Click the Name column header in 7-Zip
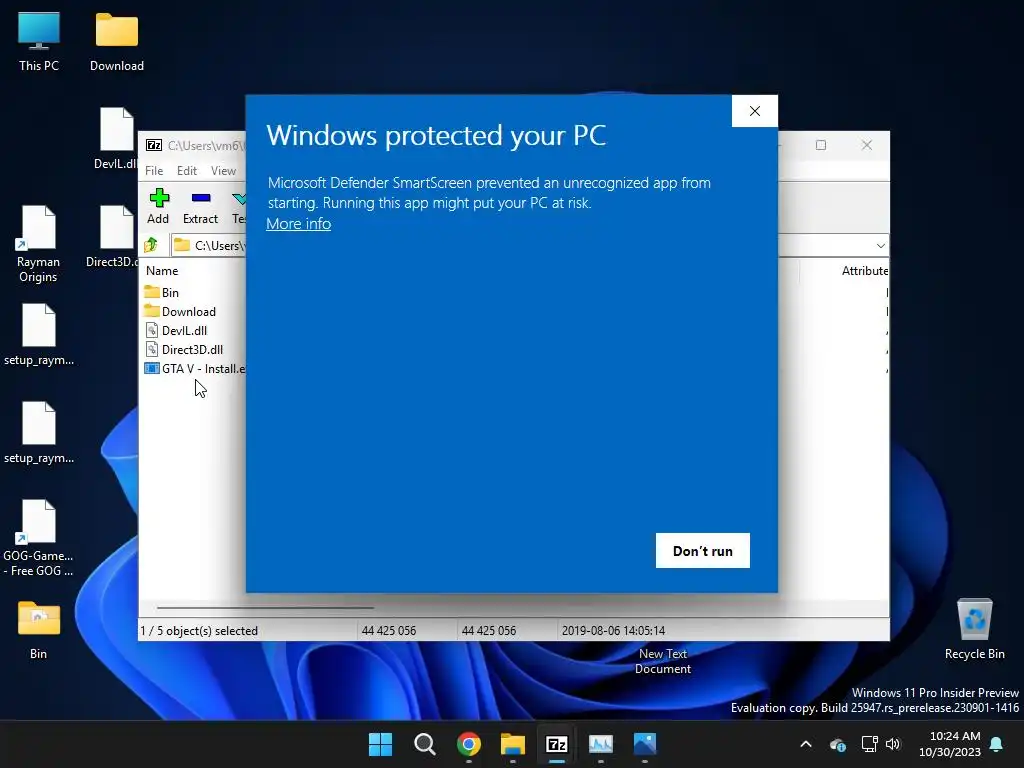This screenshot has width=1024, height=768. (x=162, y=270)
